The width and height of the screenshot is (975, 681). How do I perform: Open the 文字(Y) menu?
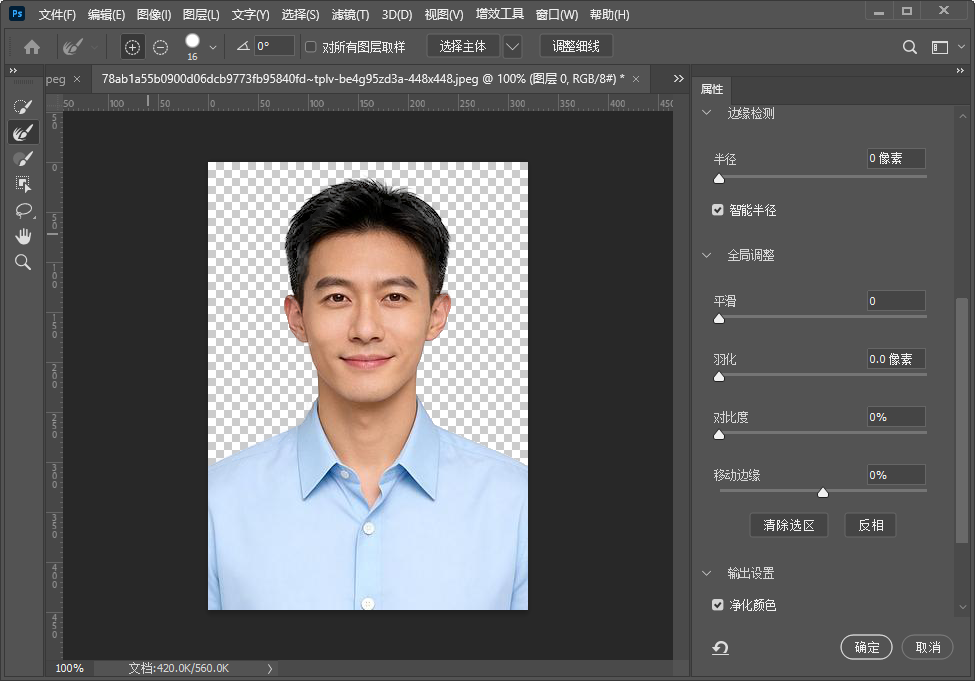click(x=250, y=14)
